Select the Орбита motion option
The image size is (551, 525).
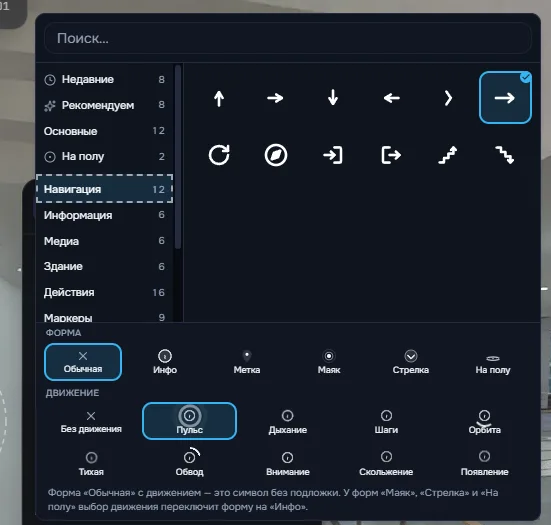485,421
